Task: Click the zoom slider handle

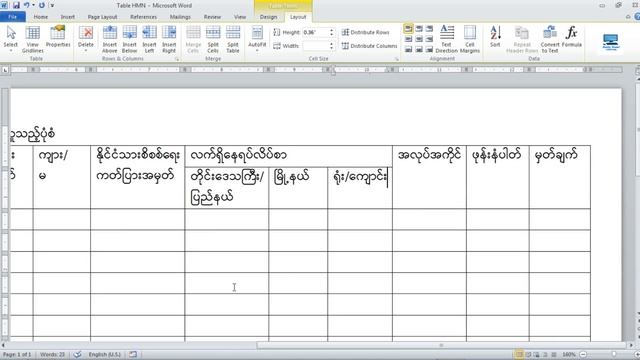Action: pyautogui.click(x=613, y=354)
